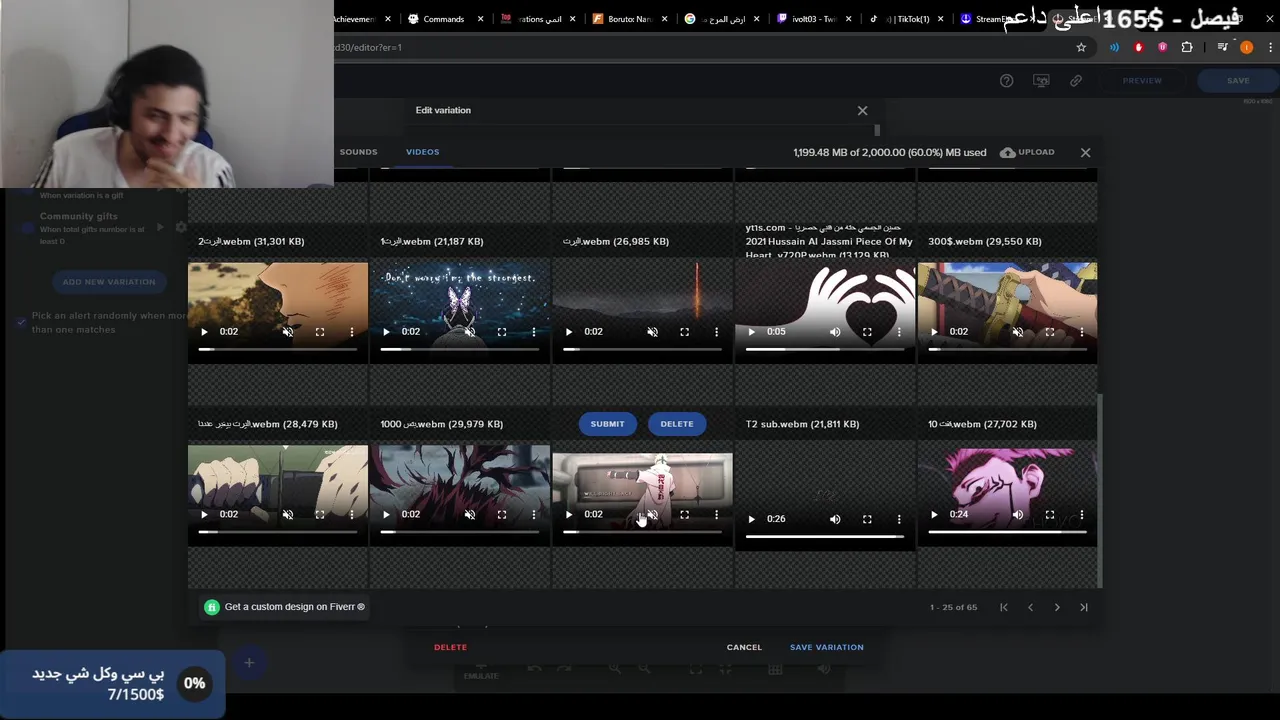Seek in the Hussain Al Jassmi video progress bar

[x=825, y=350]
